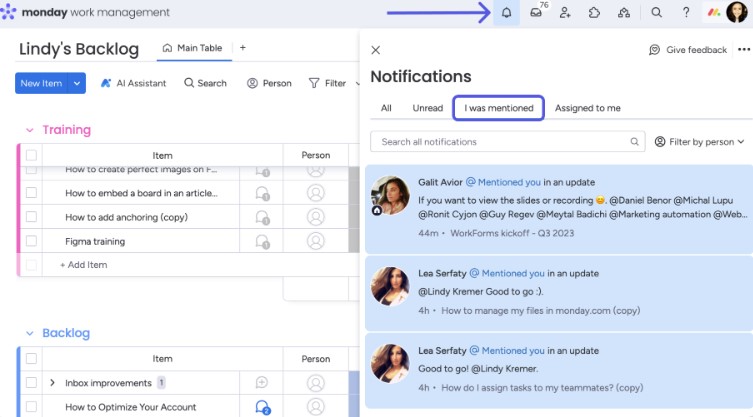
Task: Open updates for Figma training
Action: coord(262,242)
